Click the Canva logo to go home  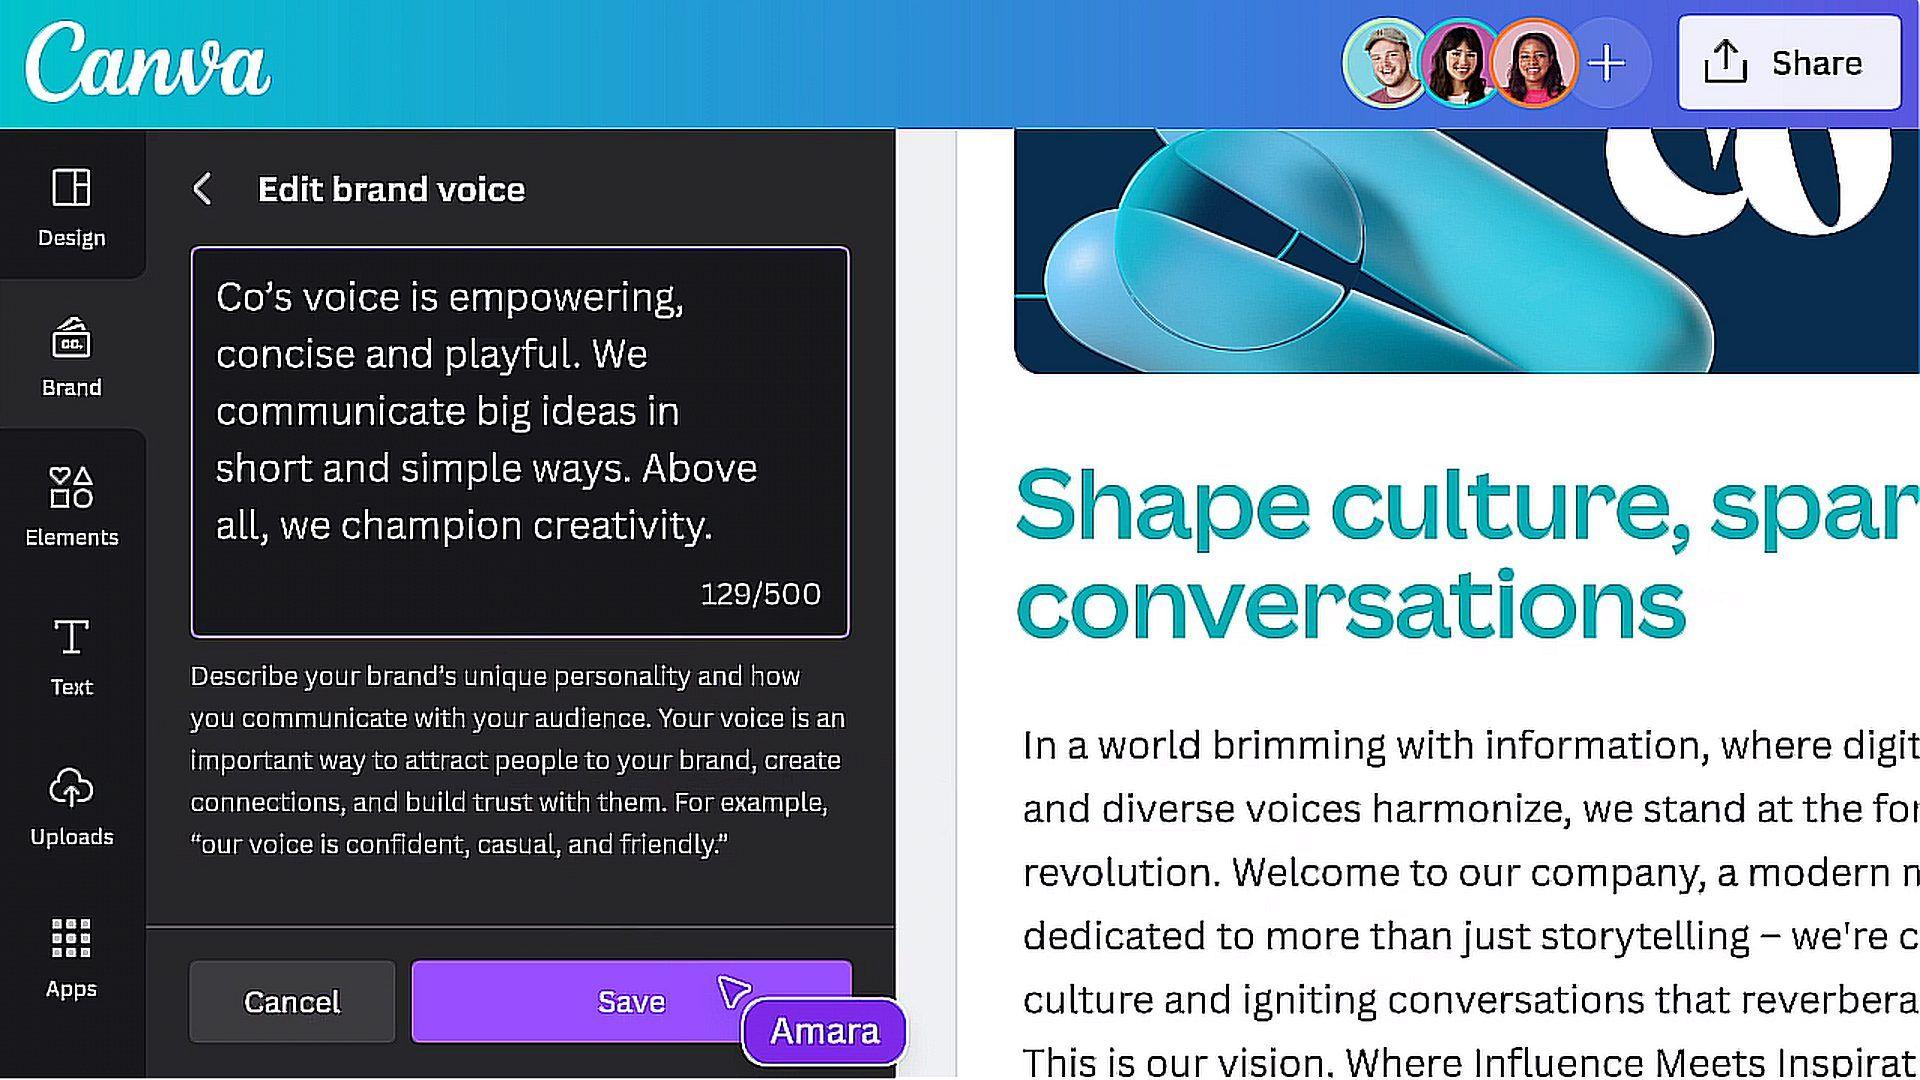(148, 61)
